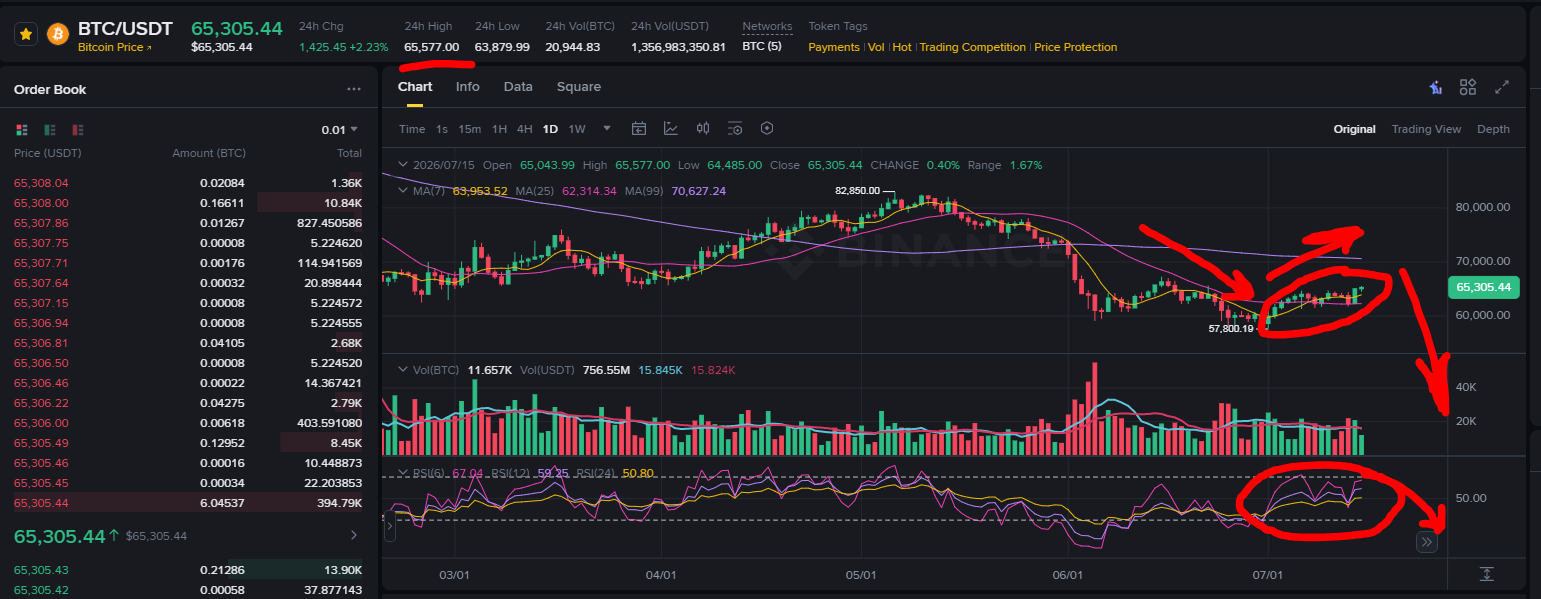
Task: Open the go-to-date calendar icon
Action: click(639, 128)
